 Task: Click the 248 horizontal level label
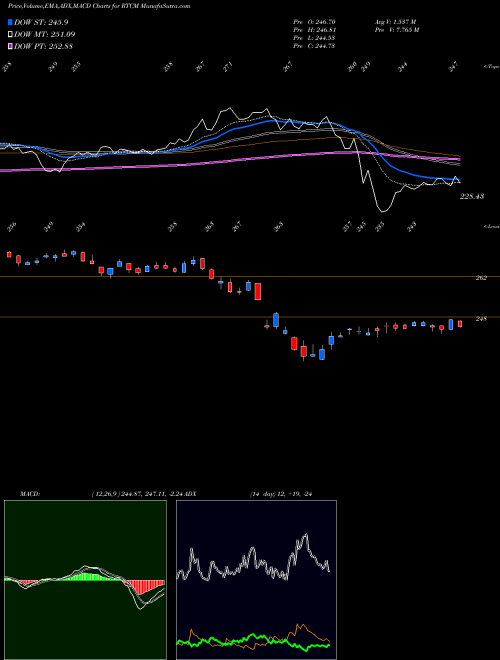pos(481,319)
